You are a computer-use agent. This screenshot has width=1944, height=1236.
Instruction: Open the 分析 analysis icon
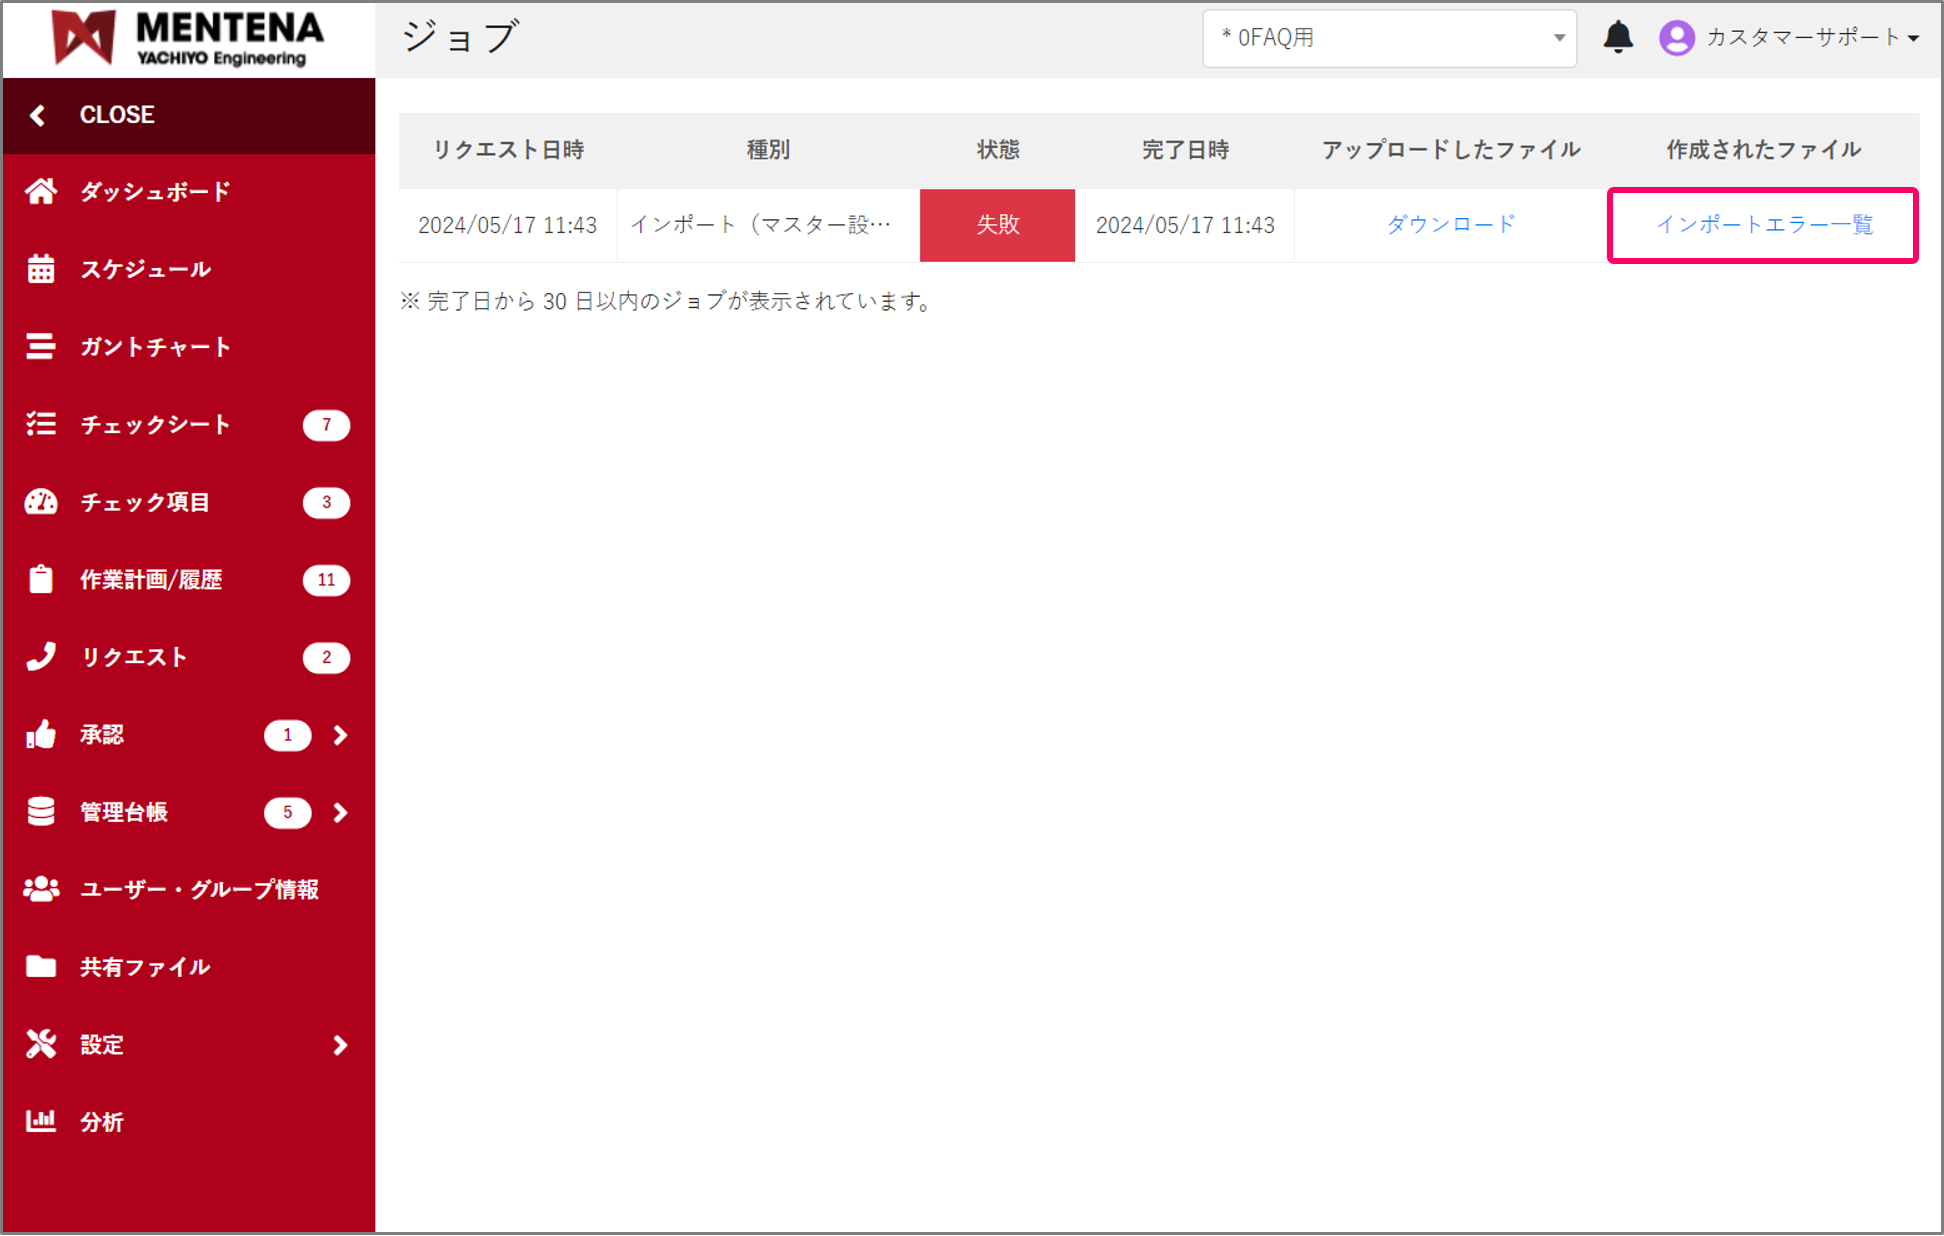(41, 1121)
